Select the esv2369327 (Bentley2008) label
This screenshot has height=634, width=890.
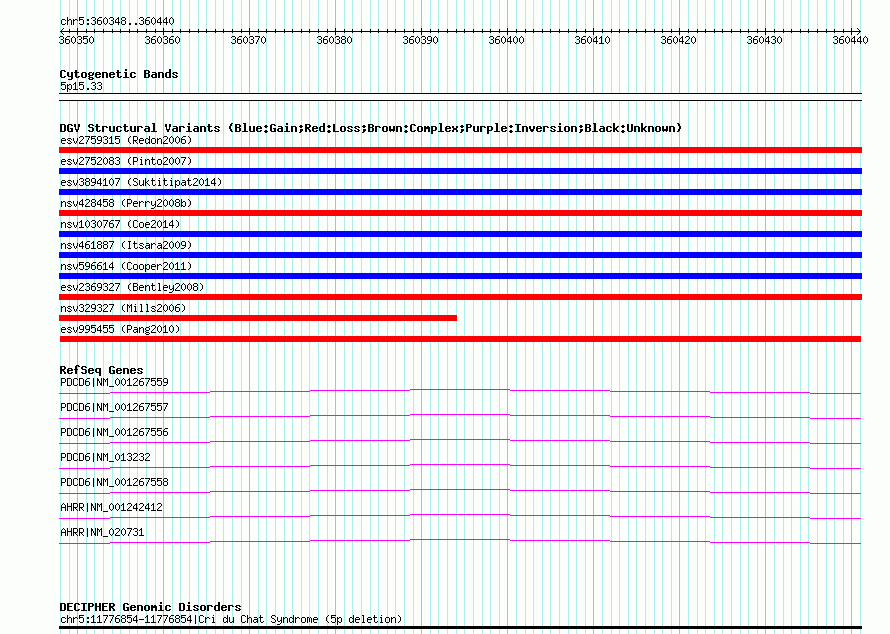click(132, 287)
